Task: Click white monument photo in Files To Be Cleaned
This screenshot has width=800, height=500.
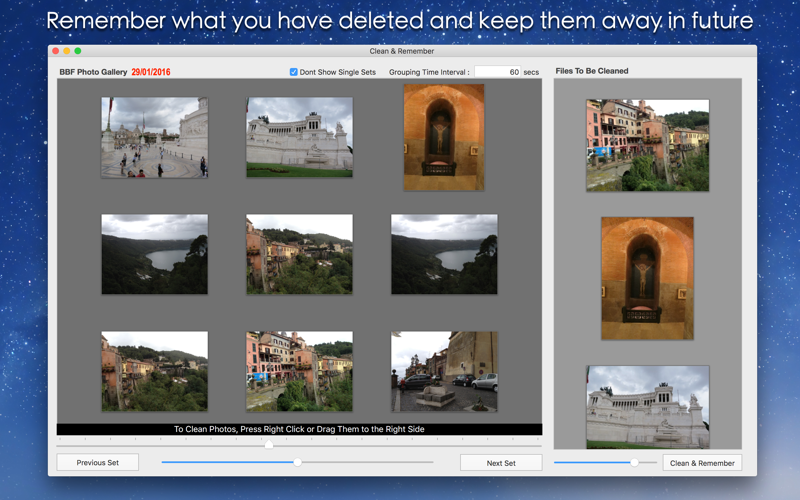Action: [647, 407]
